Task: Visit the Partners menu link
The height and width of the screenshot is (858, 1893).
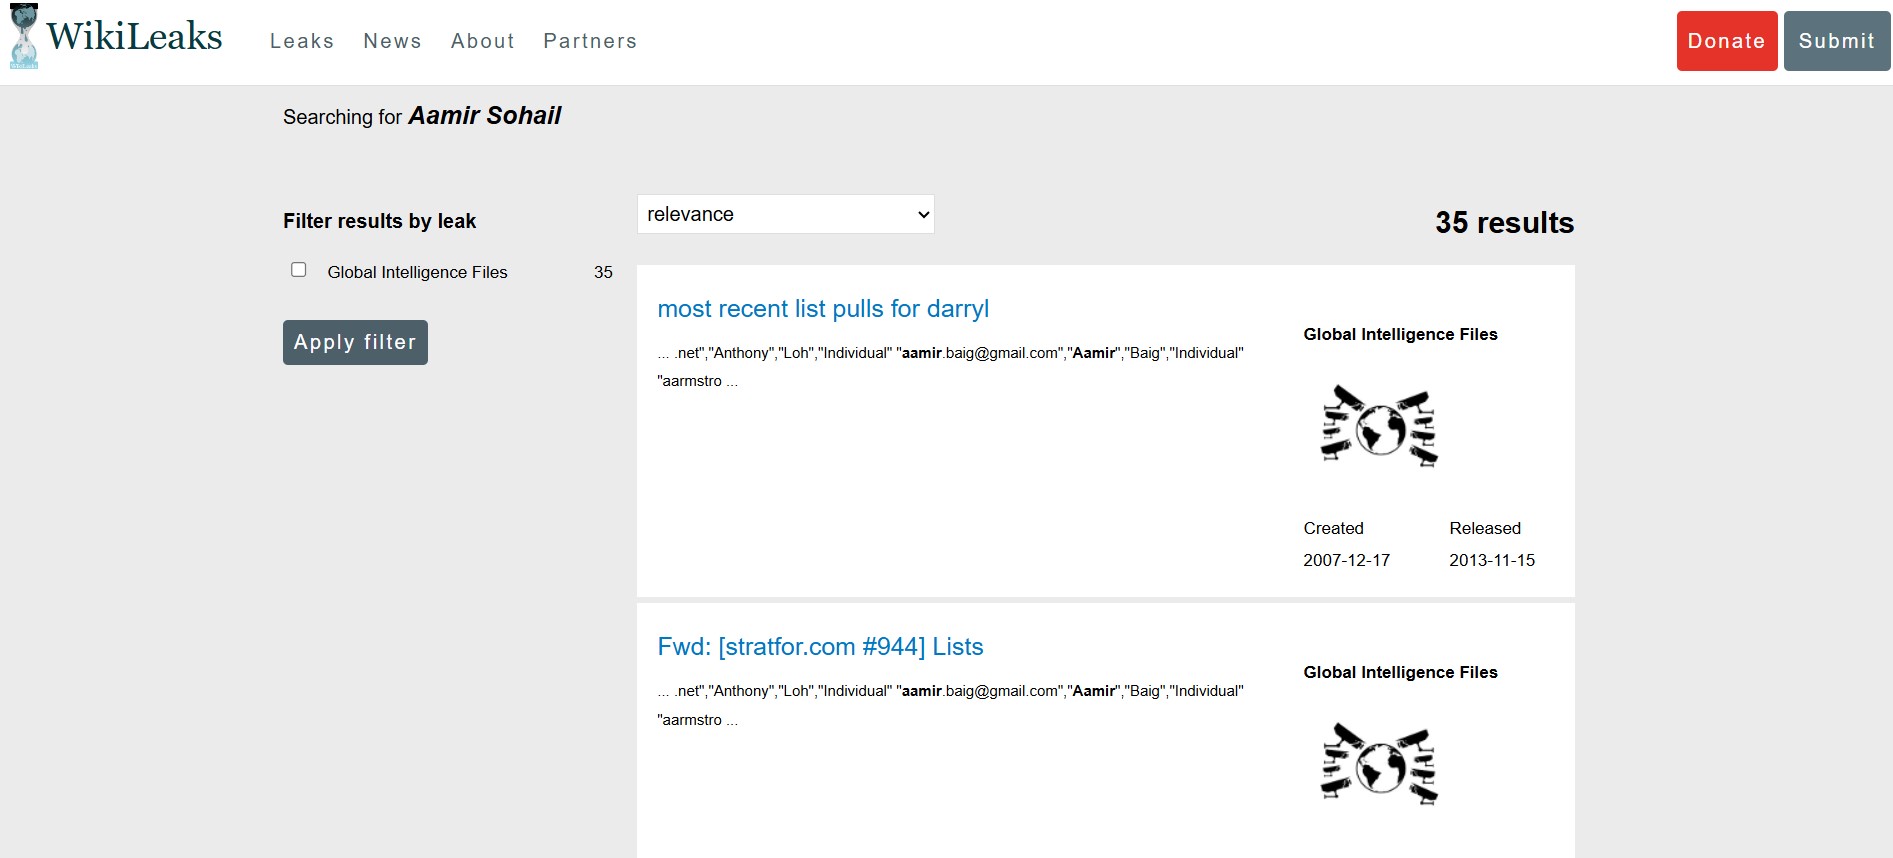Action: tap(590, 41)
